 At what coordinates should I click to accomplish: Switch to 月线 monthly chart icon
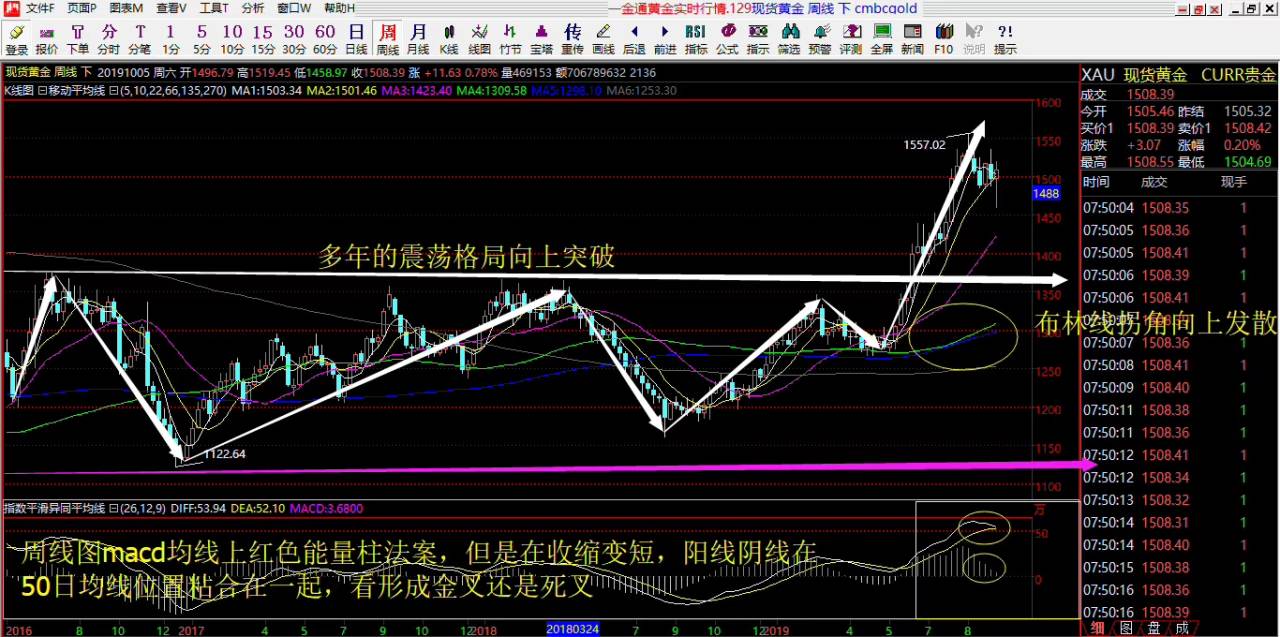coord(418,39)
